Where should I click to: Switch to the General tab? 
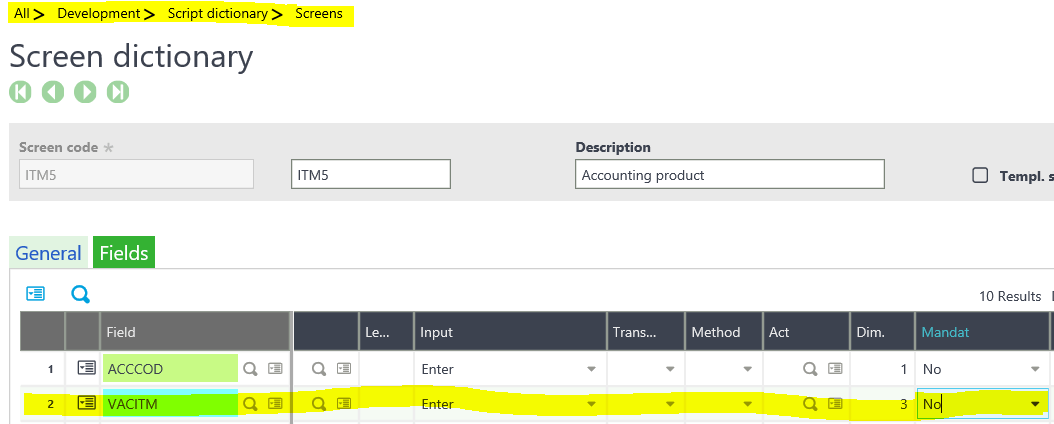click(48, 253)
